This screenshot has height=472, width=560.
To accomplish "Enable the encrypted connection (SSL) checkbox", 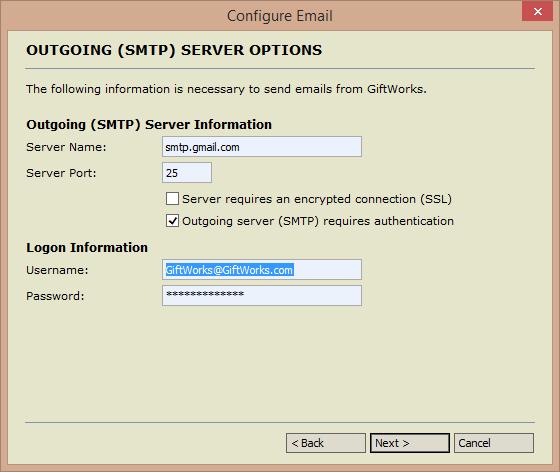I will 172,199.
